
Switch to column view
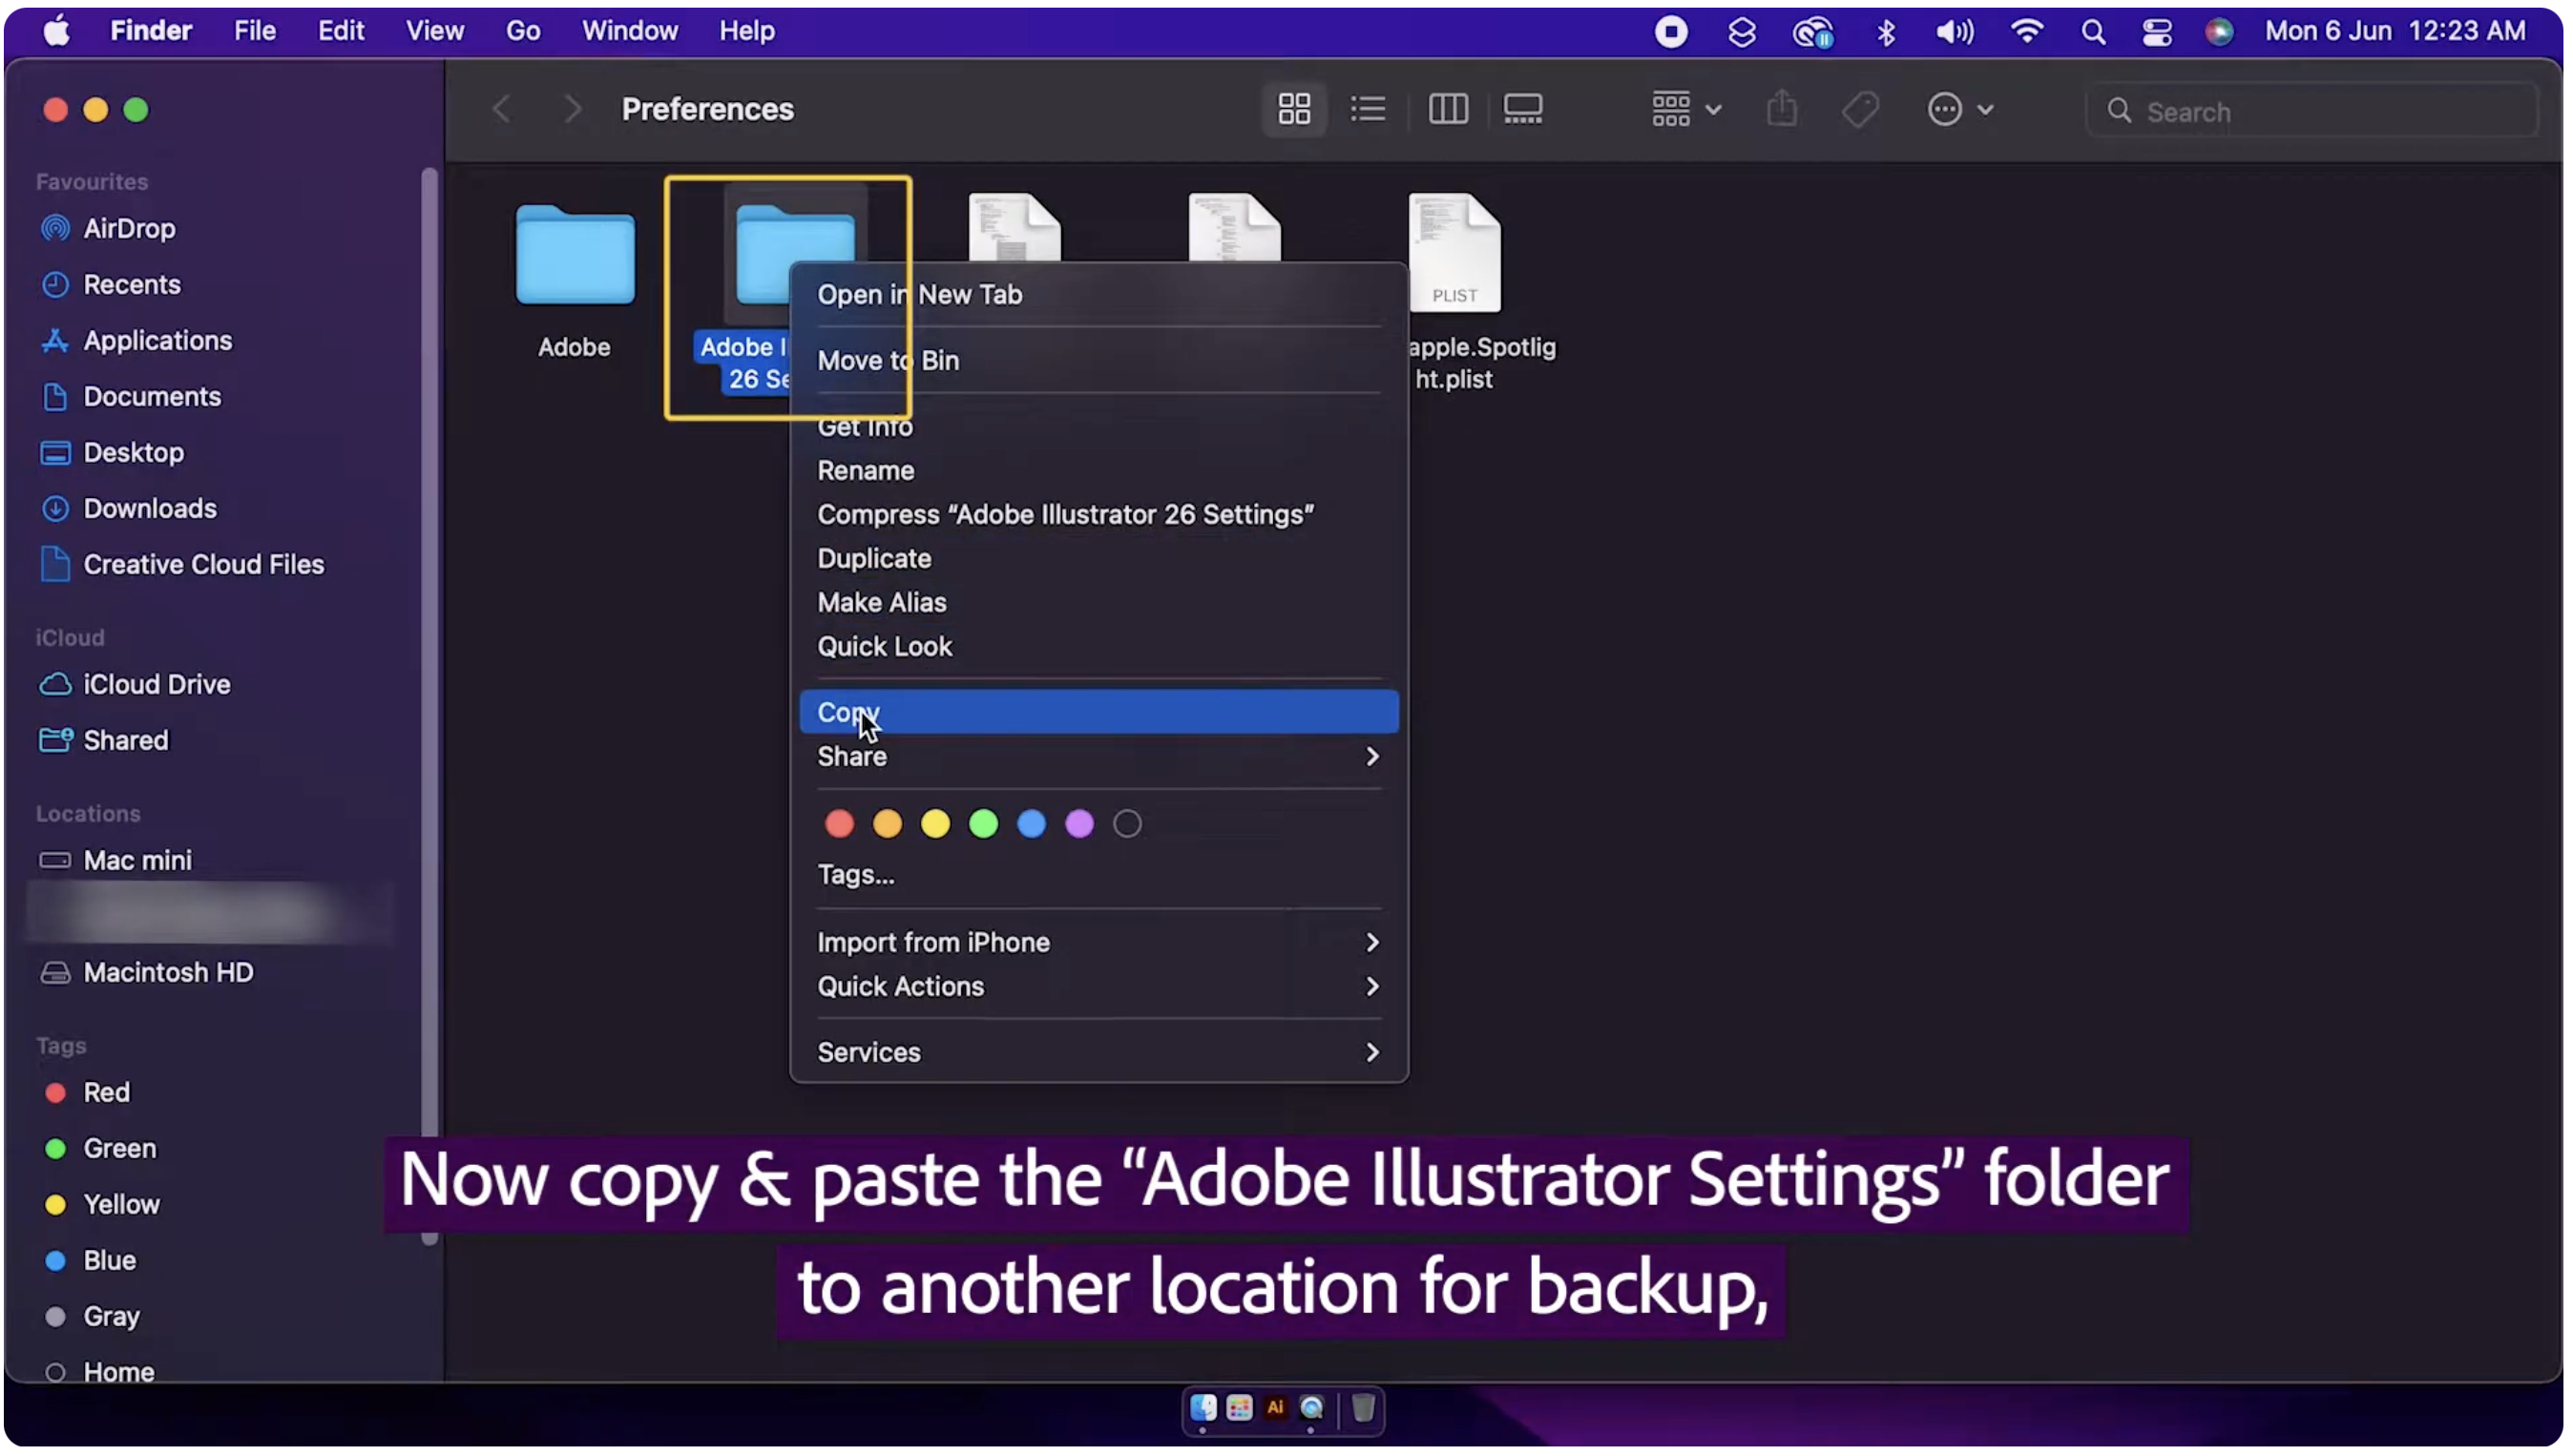tap(1447, 108)
